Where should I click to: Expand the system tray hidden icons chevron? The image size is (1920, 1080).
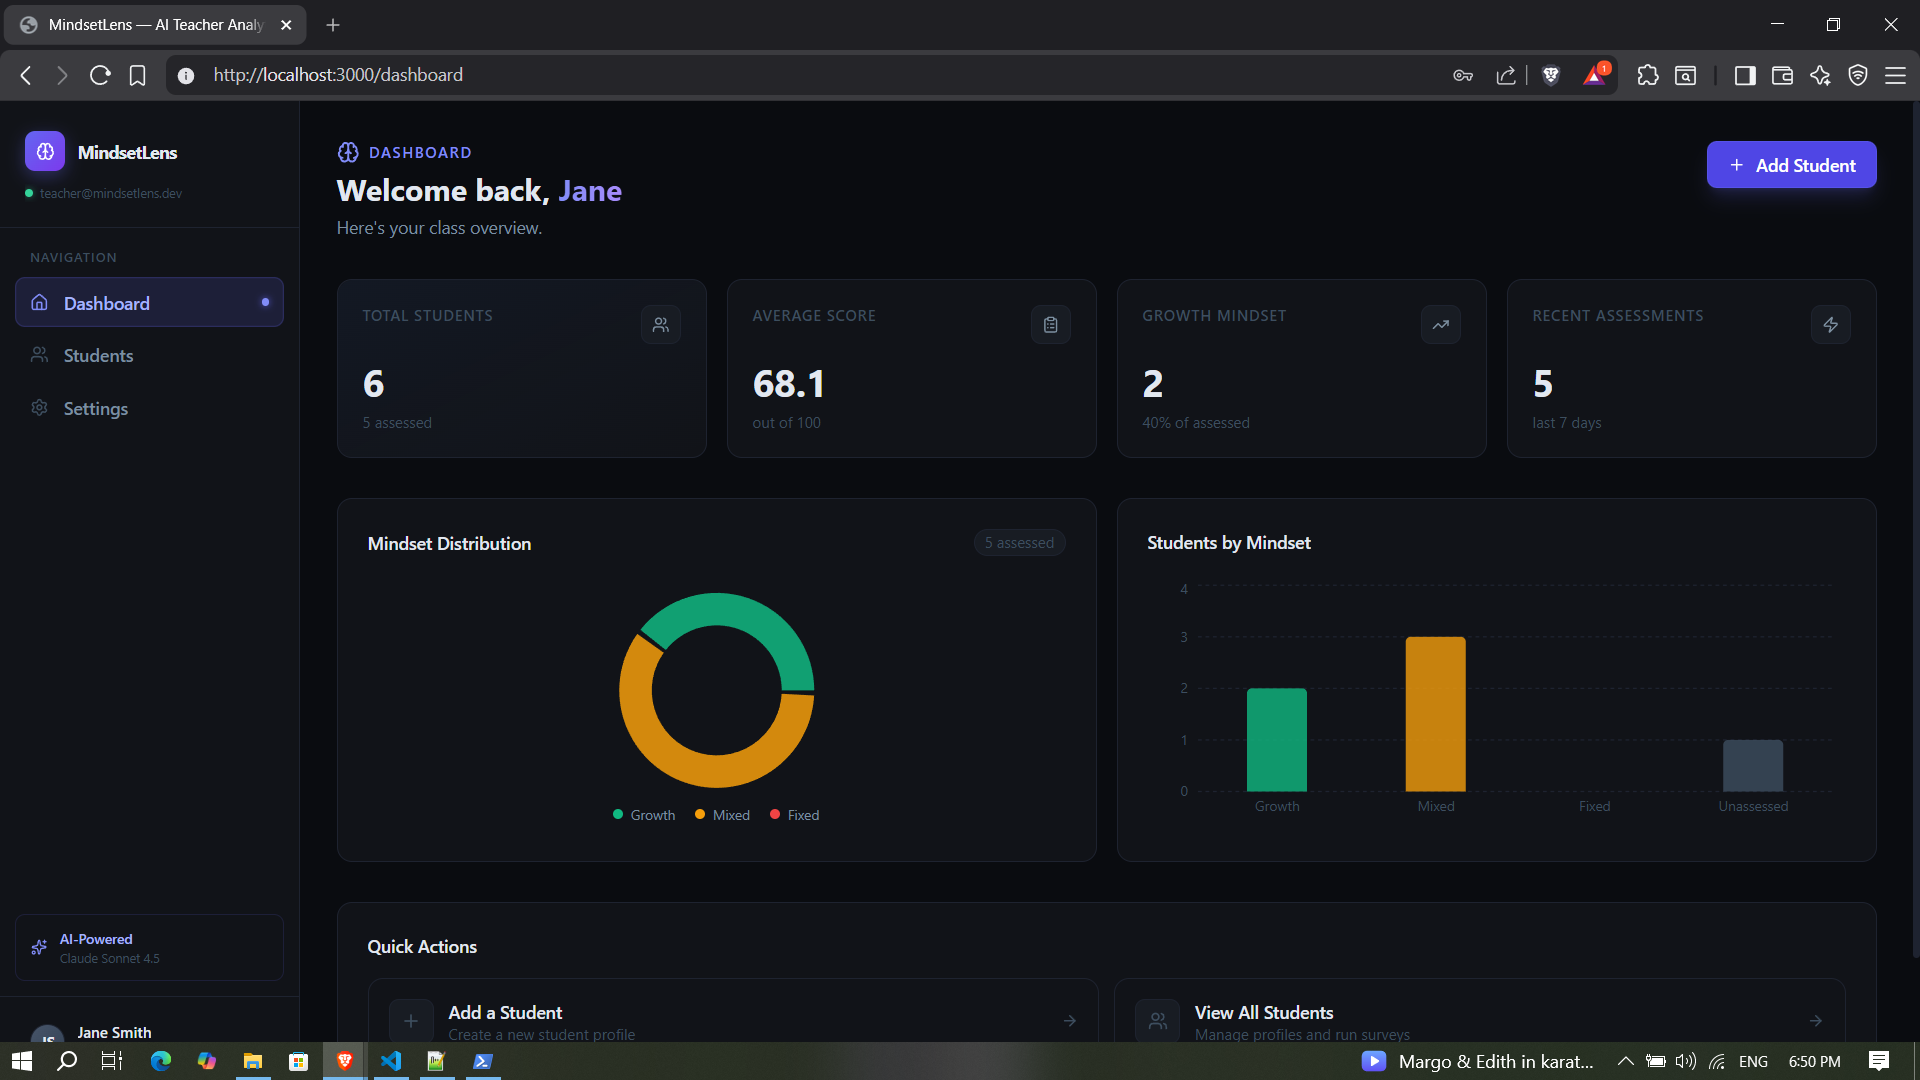[x=1625, y=1061]
